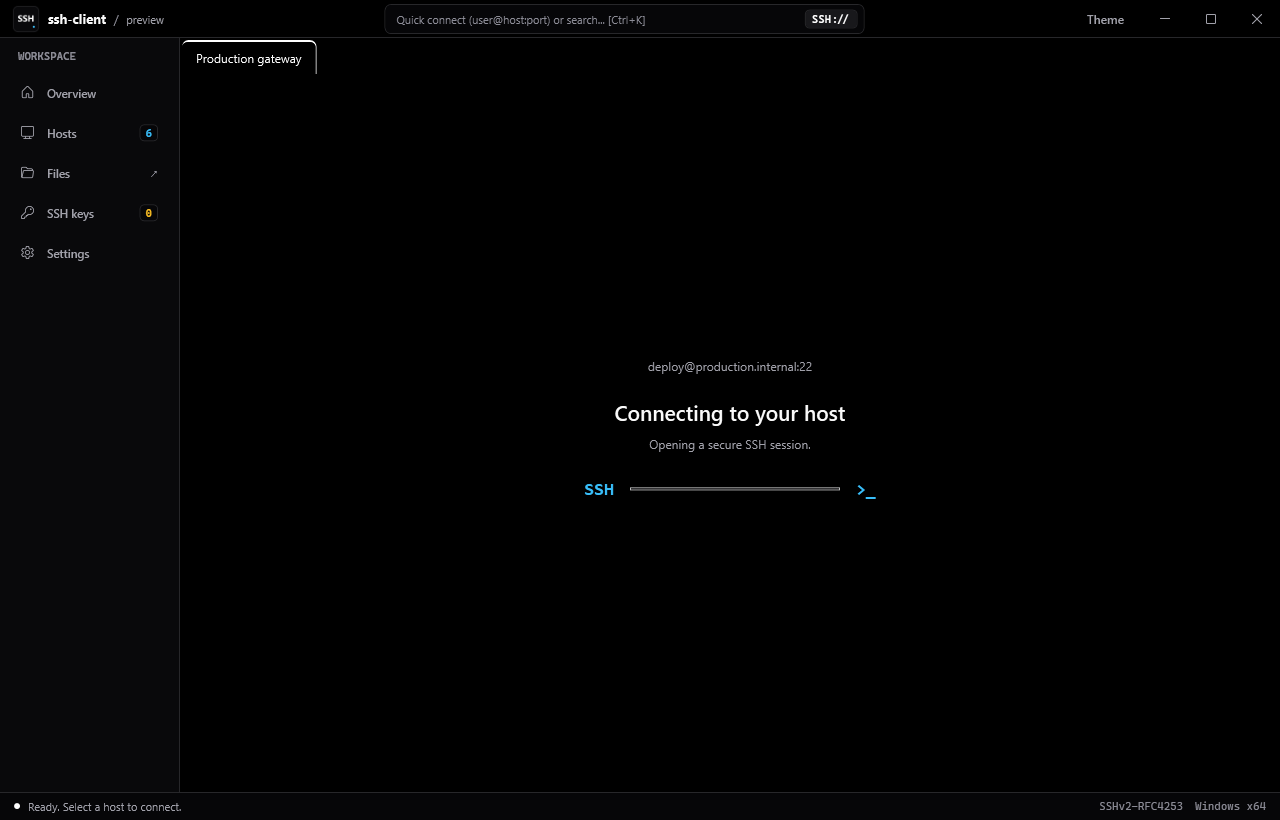The width and height of the screenshot is (1280, 820).
Task: Click the terminal prompt icon beside the progress bar
Action: (x=866, y=490)
